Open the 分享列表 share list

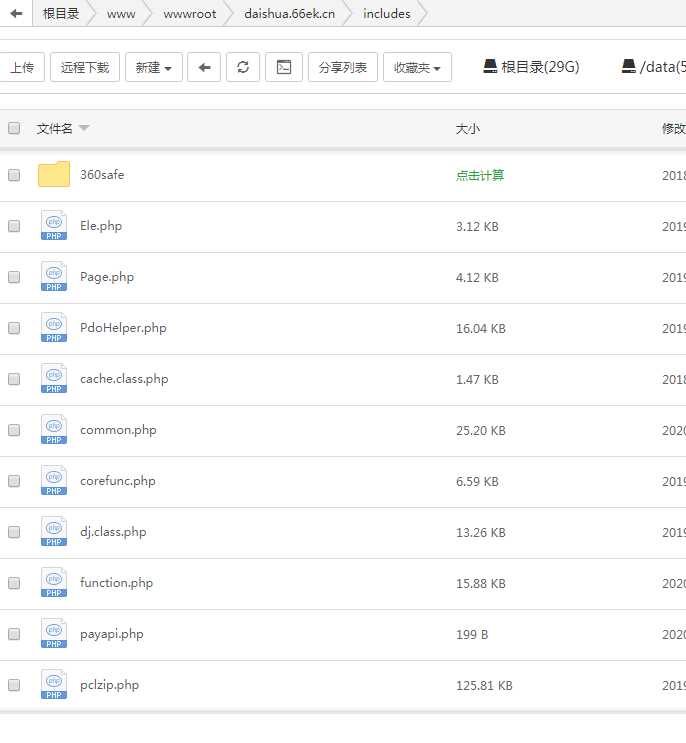pyautogui.click(x=342, y=67)
